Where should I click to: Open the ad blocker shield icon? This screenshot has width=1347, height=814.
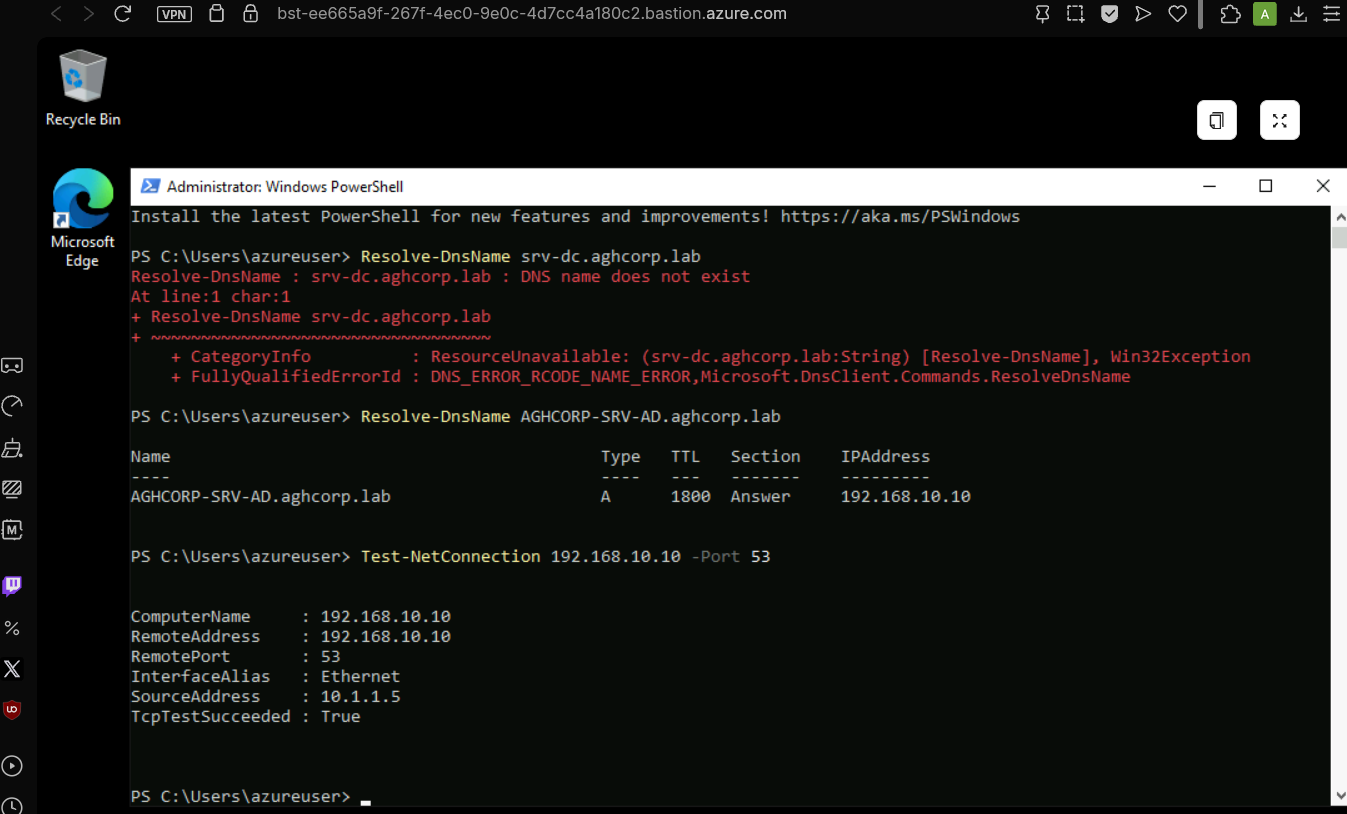tap(1109, 14)
